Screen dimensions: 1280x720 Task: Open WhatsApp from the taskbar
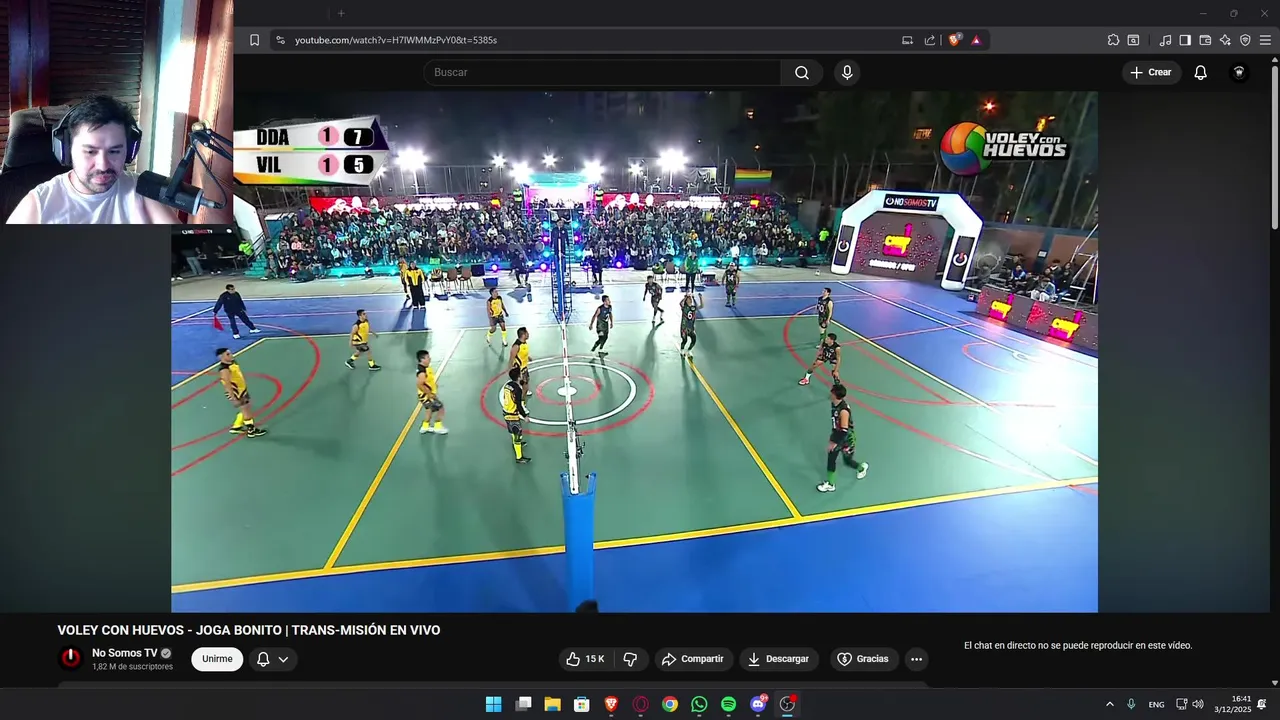(x=699, y=704)
